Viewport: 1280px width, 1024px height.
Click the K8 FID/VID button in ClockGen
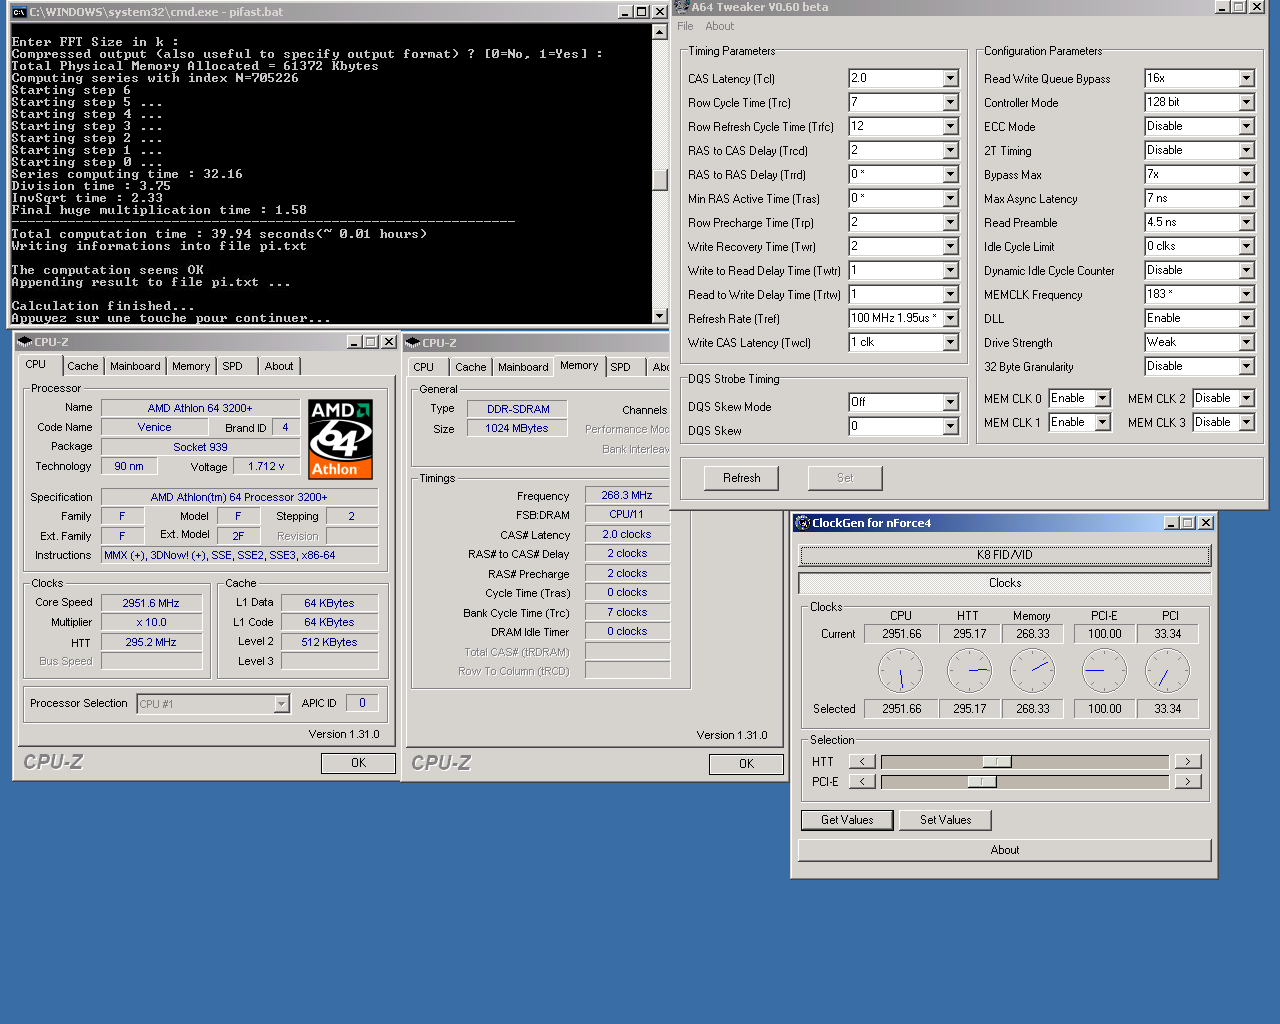(1005, 555)
